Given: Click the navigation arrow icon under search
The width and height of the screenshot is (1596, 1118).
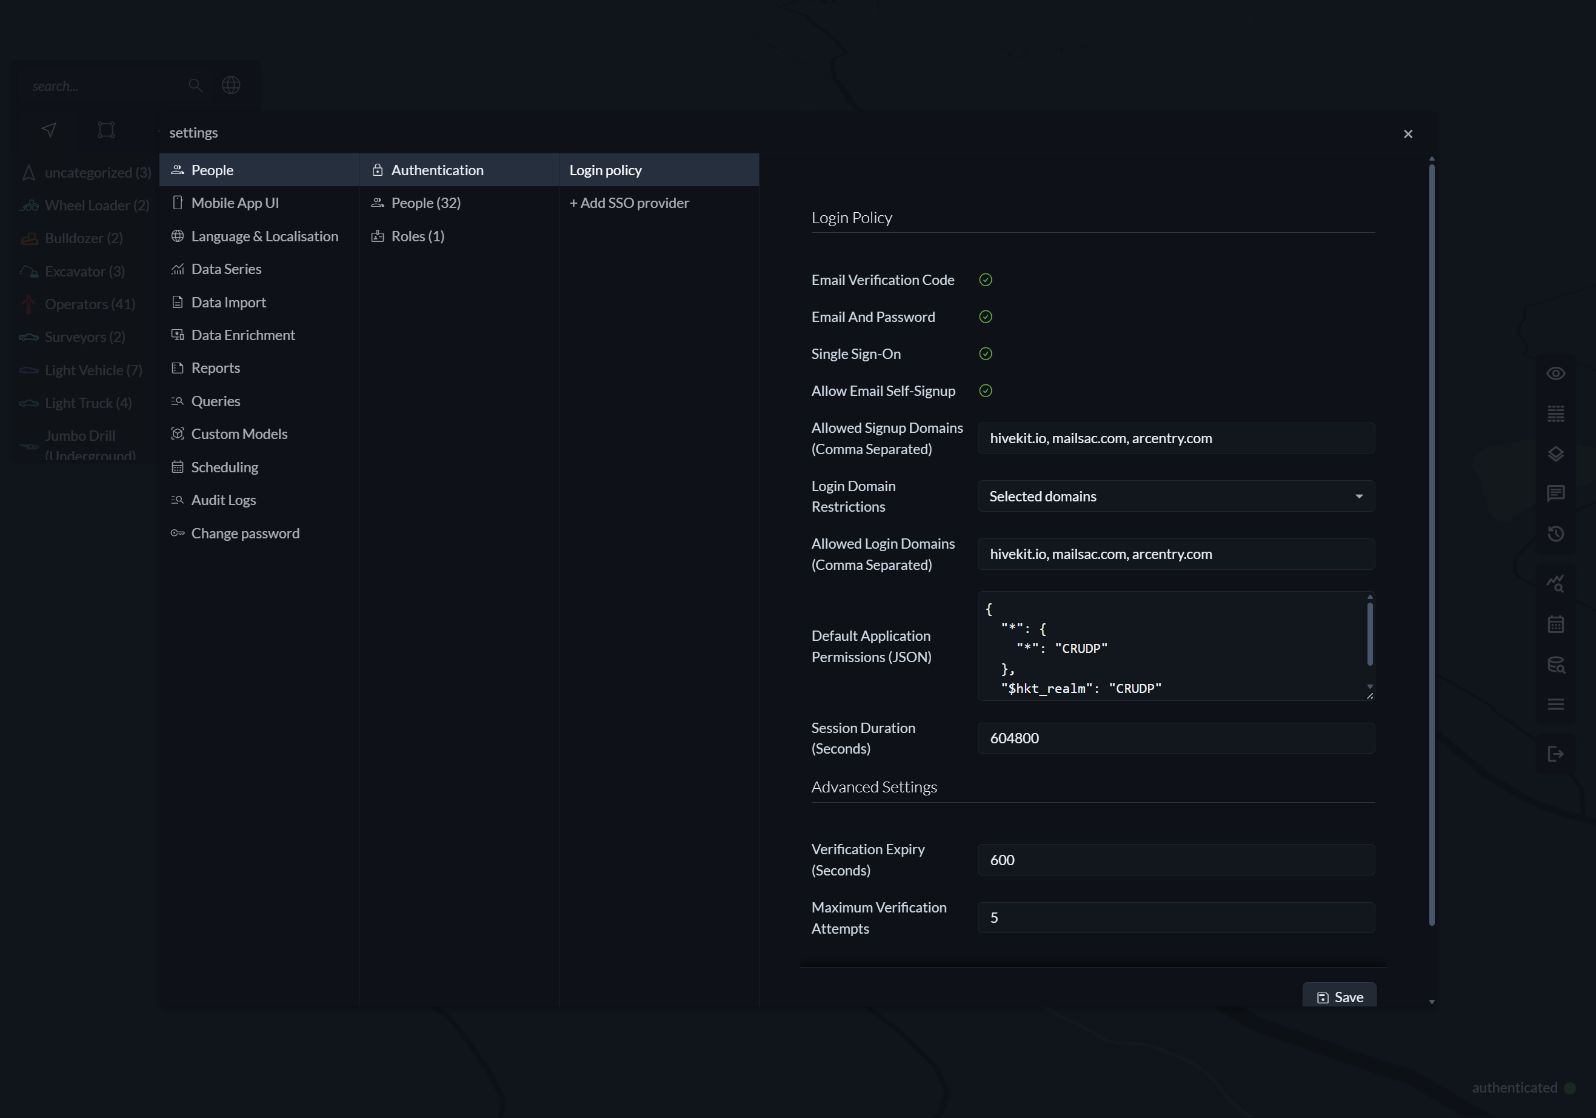Looking at the screenshot, I should pos(49,130).
